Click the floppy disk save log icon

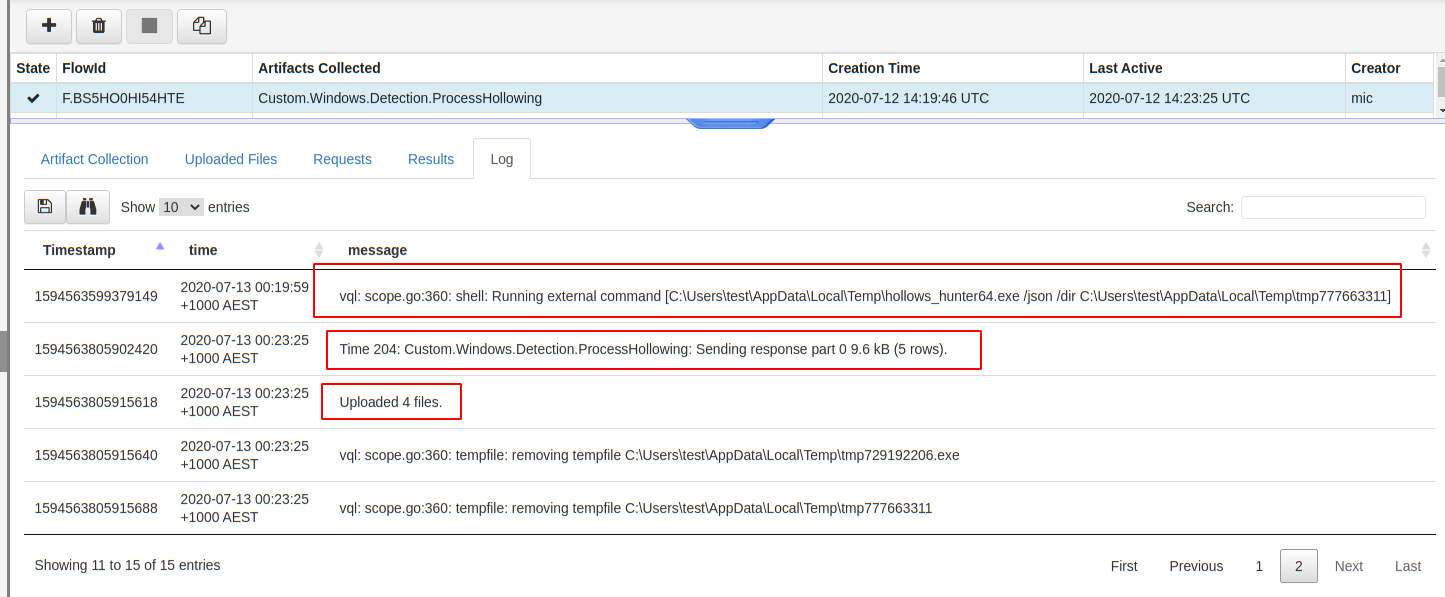point(45,207)
